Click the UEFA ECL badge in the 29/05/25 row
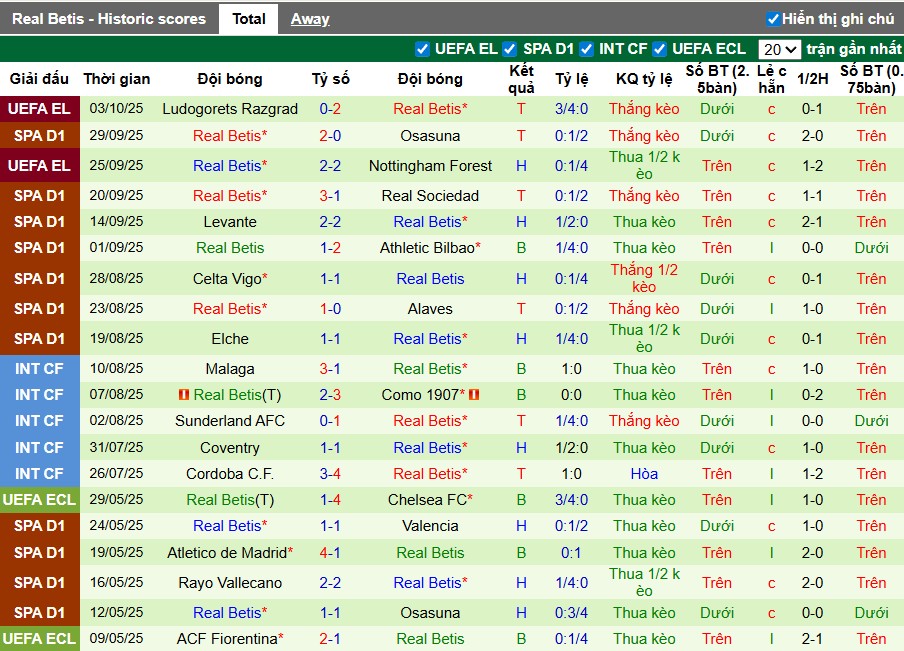Image resolution: width=904 pixels, height=651 pixels. (x=40, y=500)
